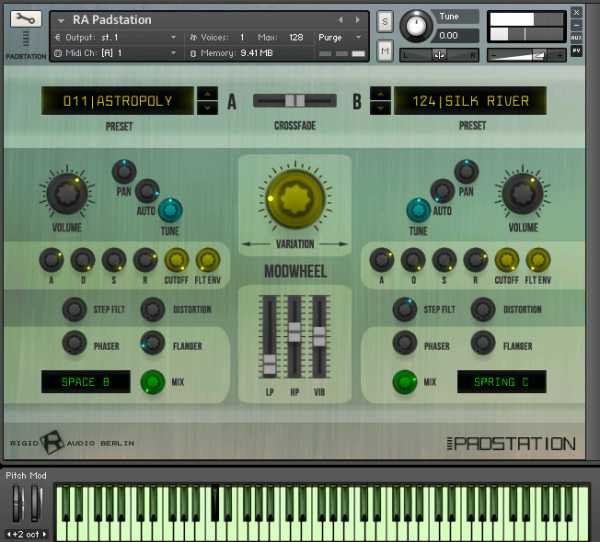
Task: Click layer A Attack (A) knob
Action: (x=51, y=260)
